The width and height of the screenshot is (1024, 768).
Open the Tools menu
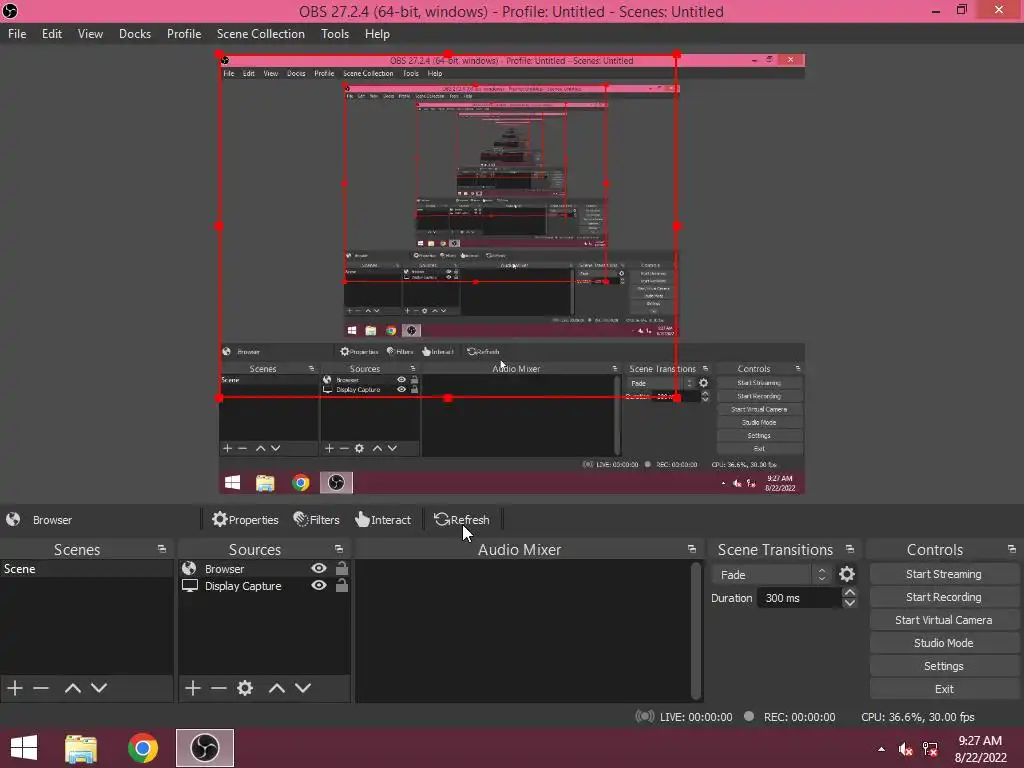click(x=334, y=34)
